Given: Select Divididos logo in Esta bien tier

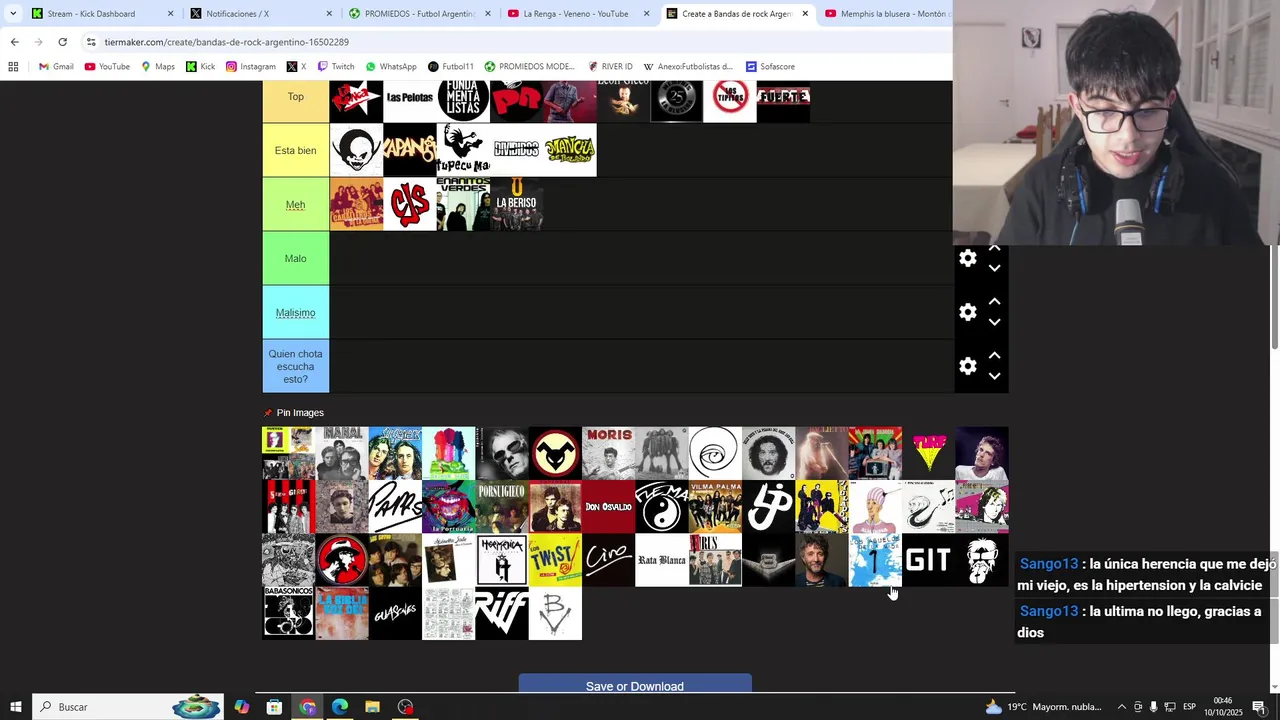Looking at the screenshot, I should (516, 150).
